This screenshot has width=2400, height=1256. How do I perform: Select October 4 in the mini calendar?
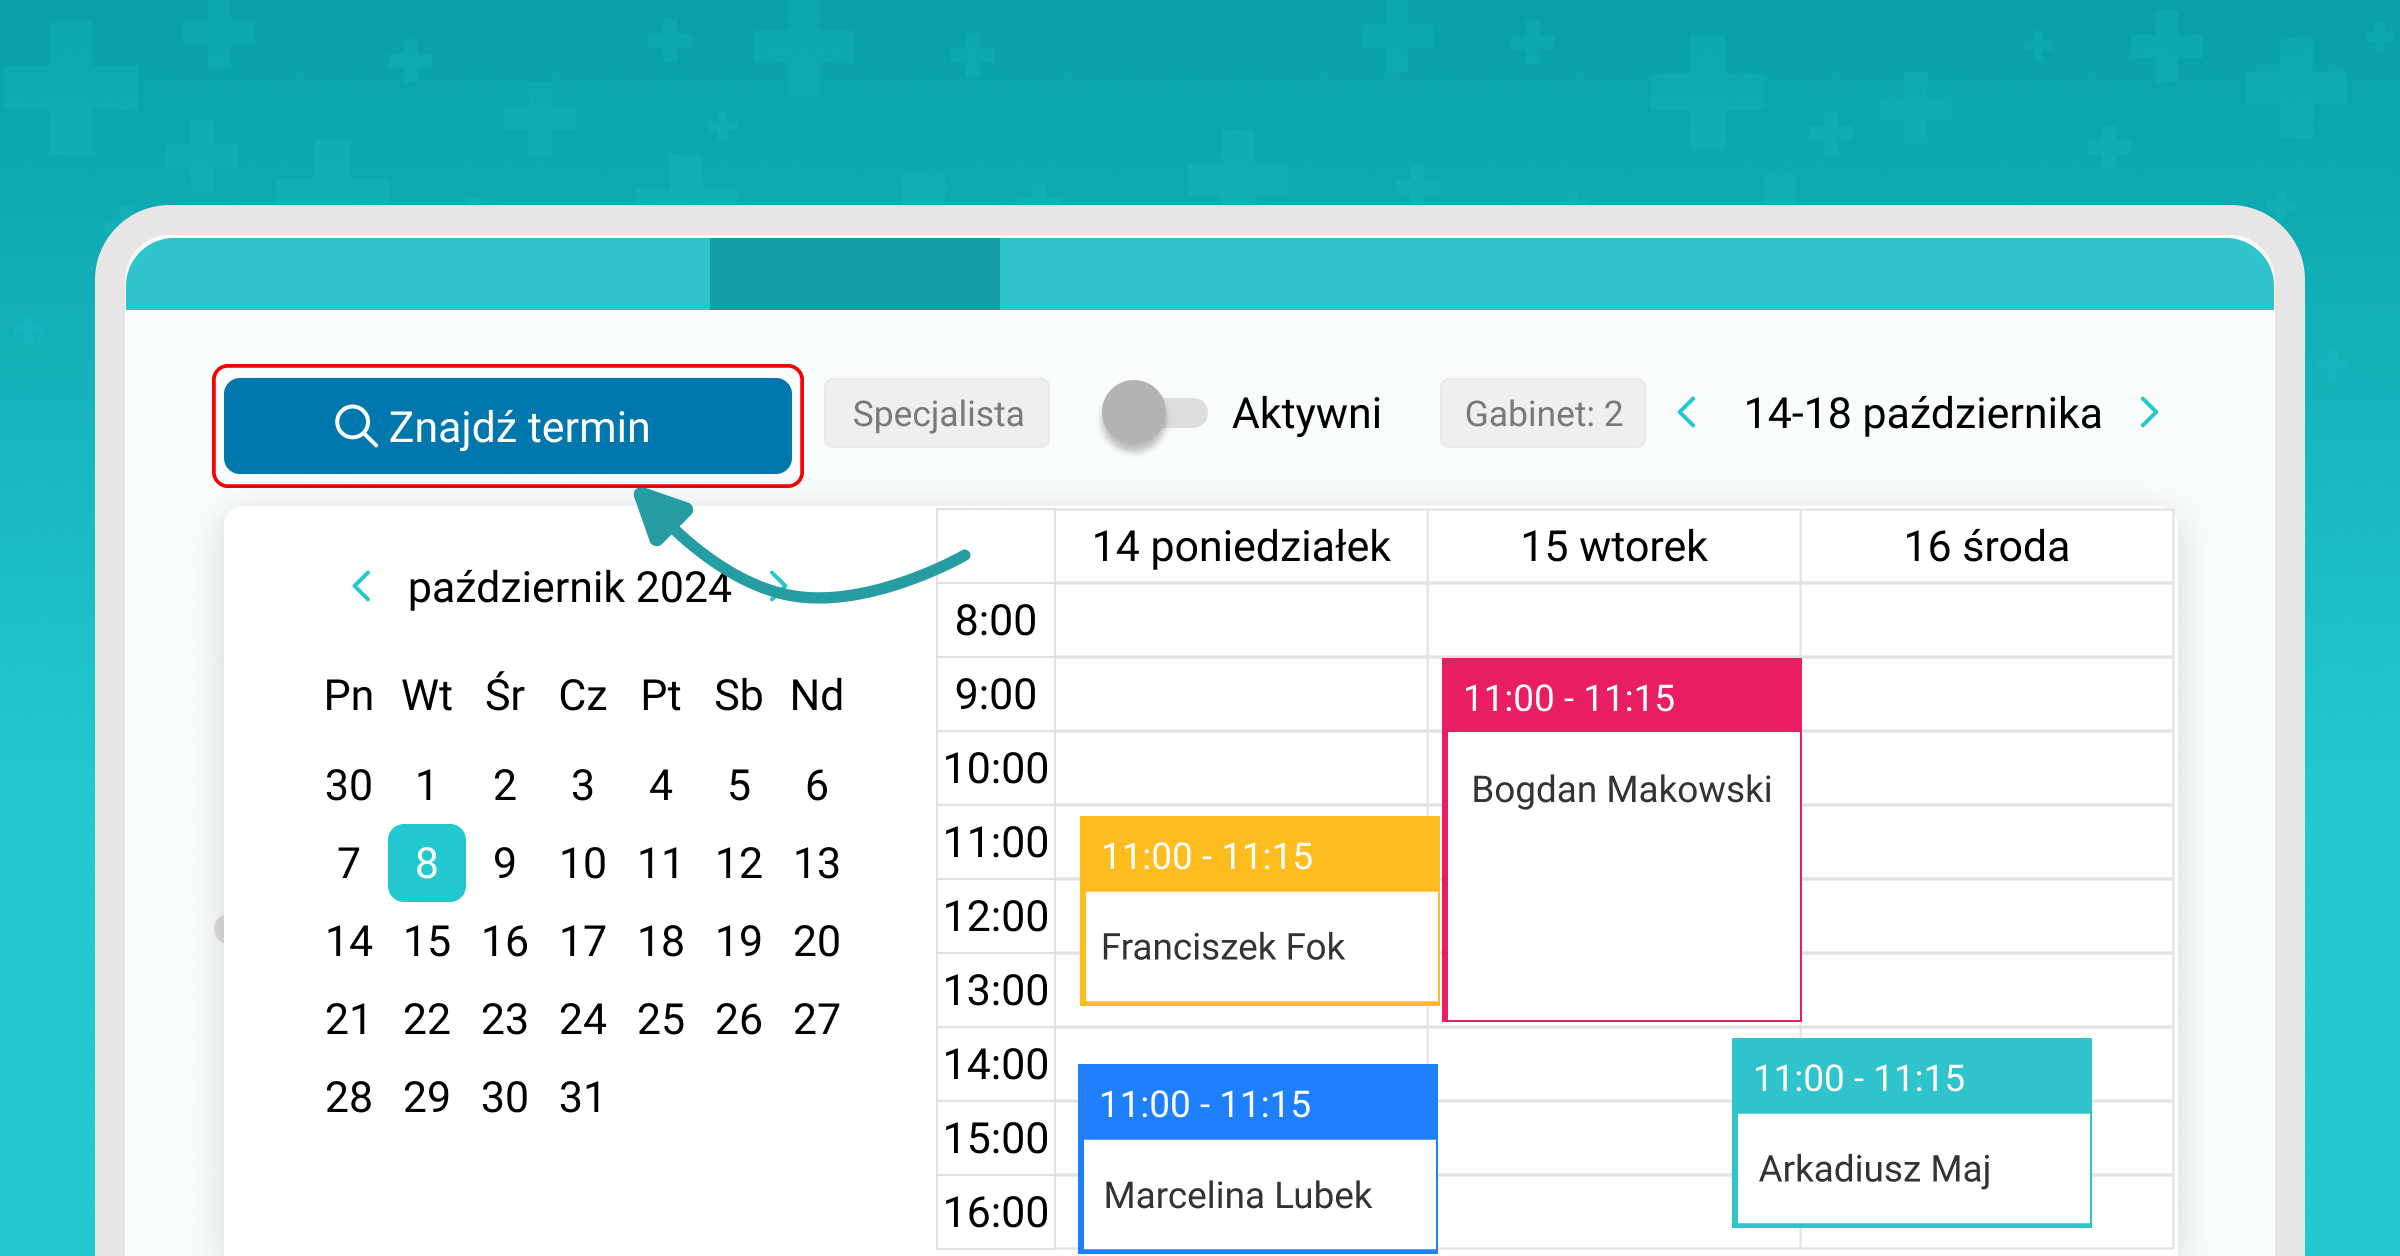[660, 785]
